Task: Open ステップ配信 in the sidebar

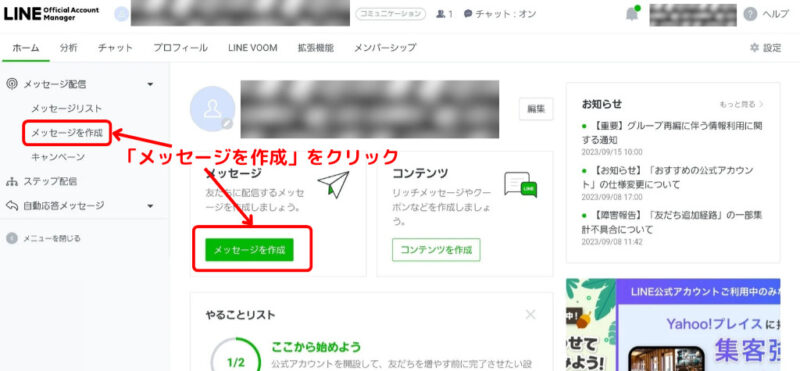Action: (x=50, y=181)
